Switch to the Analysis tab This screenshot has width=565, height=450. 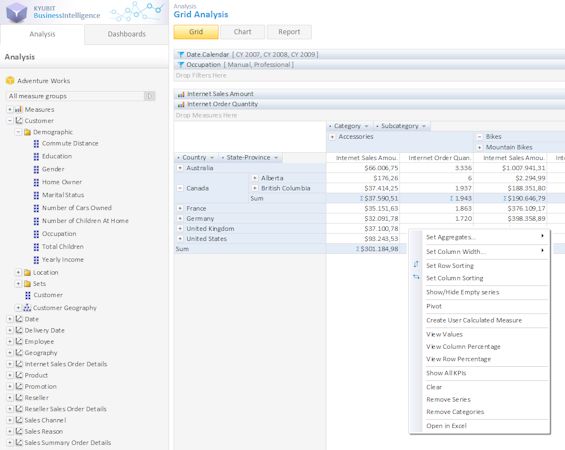42,35
